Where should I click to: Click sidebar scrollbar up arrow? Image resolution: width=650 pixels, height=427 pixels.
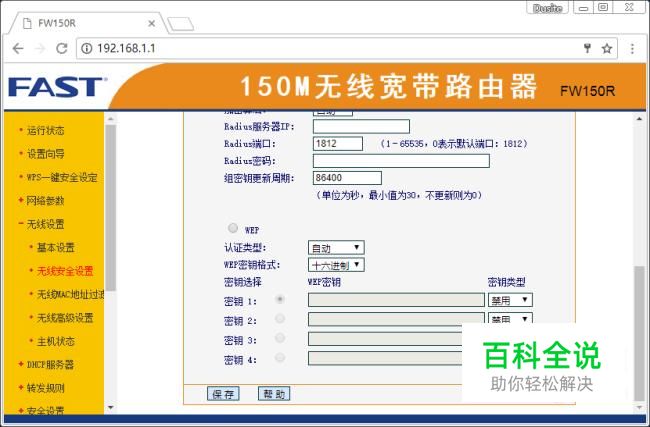point(110,119)
